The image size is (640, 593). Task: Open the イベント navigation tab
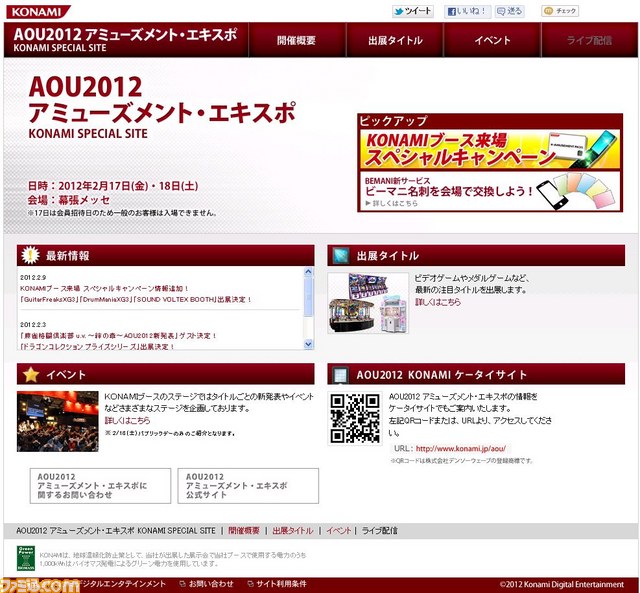coord(492,40)
